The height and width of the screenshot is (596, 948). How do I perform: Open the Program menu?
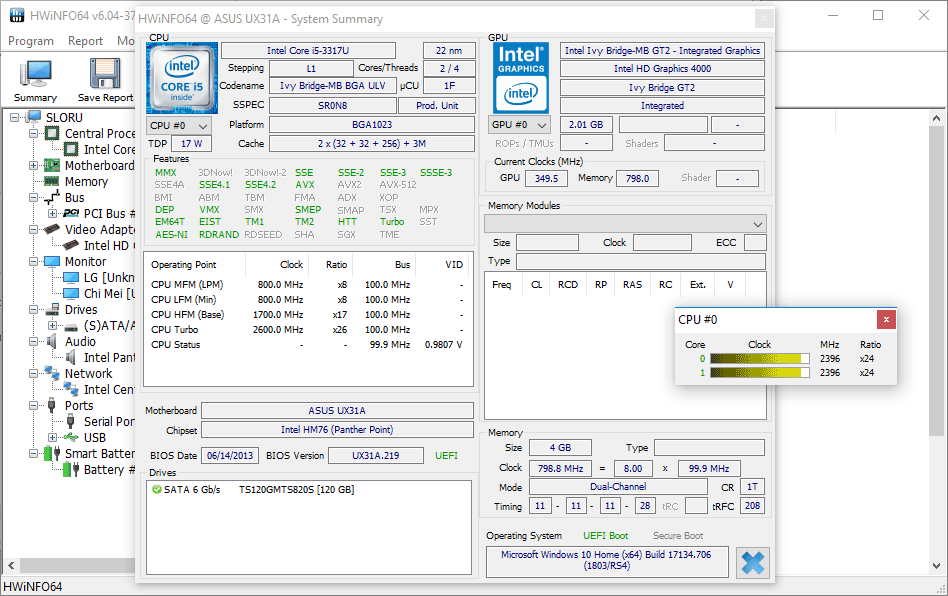(31, 40)
